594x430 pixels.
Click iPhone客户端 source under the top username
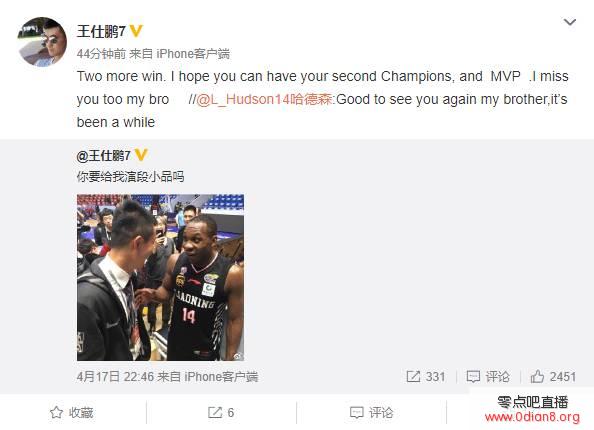193,54
